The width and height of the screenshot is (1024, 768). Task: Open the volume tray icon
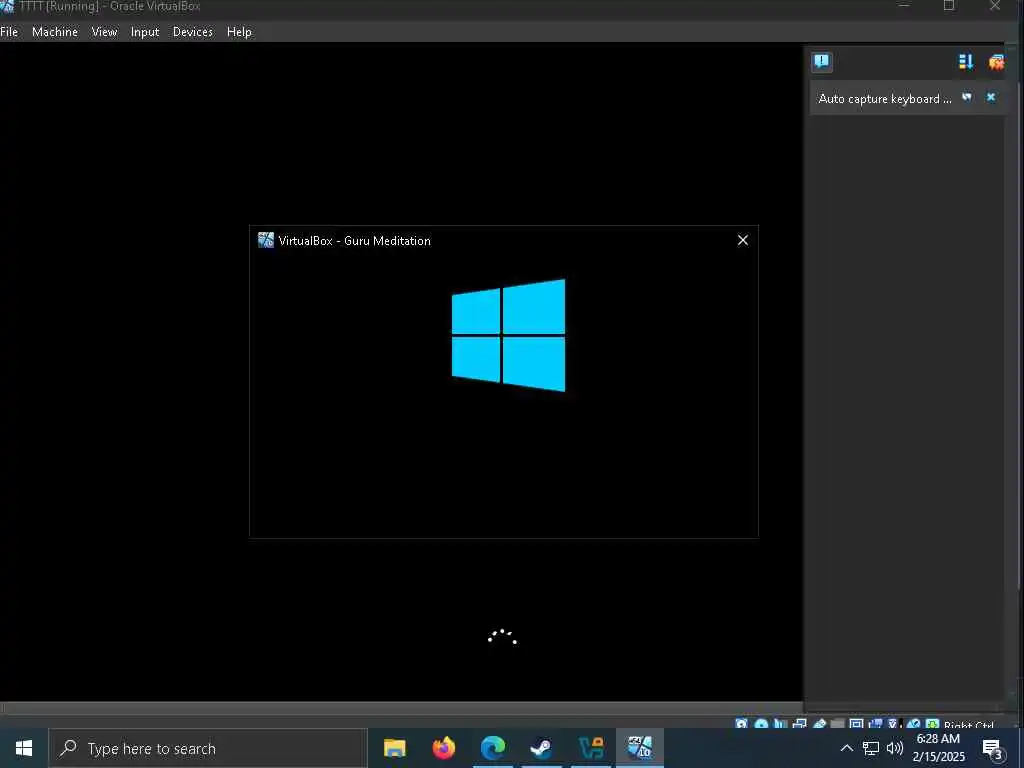tap(895, 748)
